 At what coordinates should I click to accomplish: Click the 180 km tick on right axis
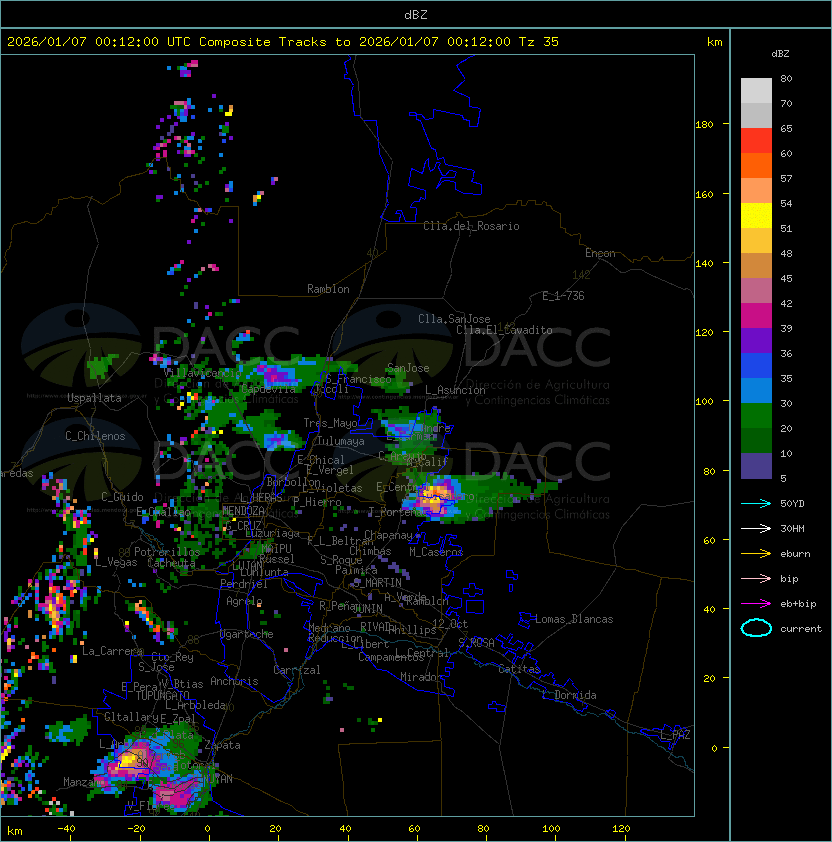[x=703, y=124]
